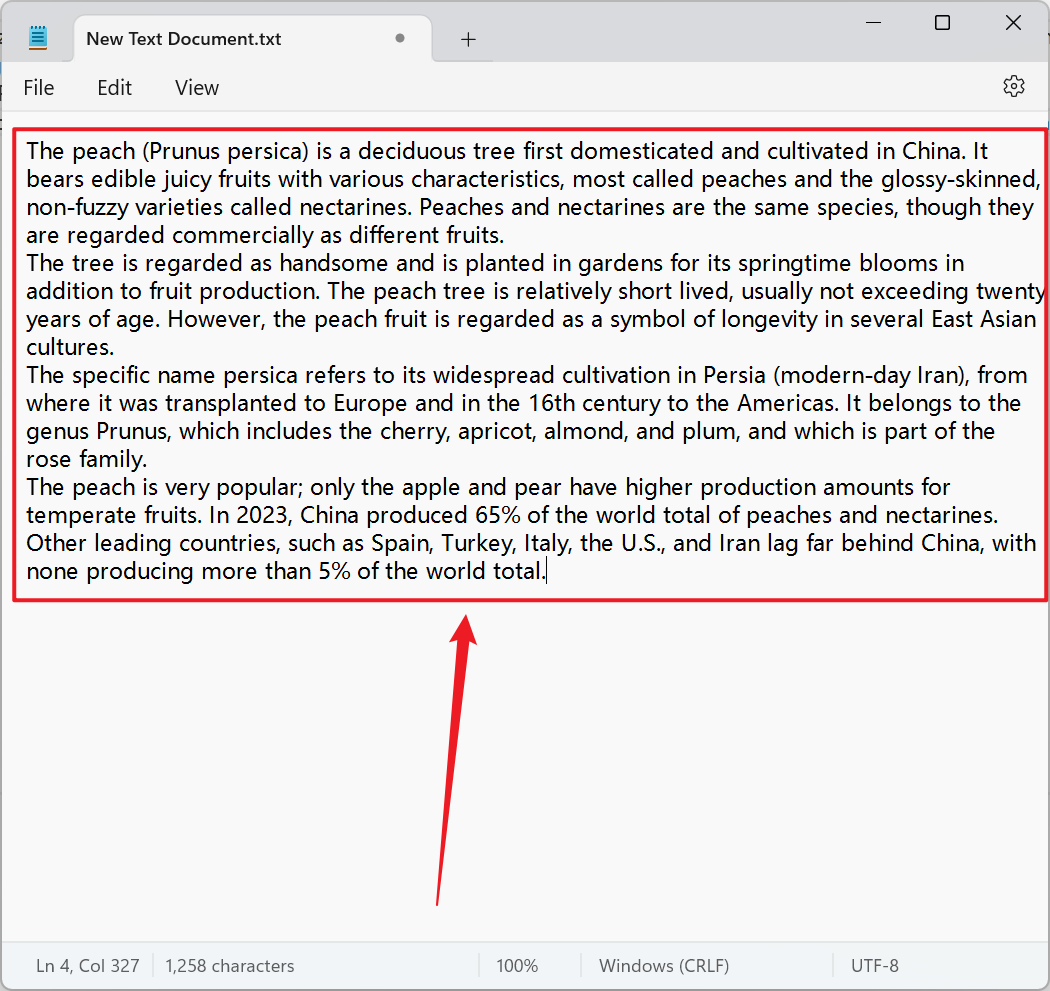Close the Notepad window
Viewport: 1050px width, 991px height.
click(x=1013, y=23)
